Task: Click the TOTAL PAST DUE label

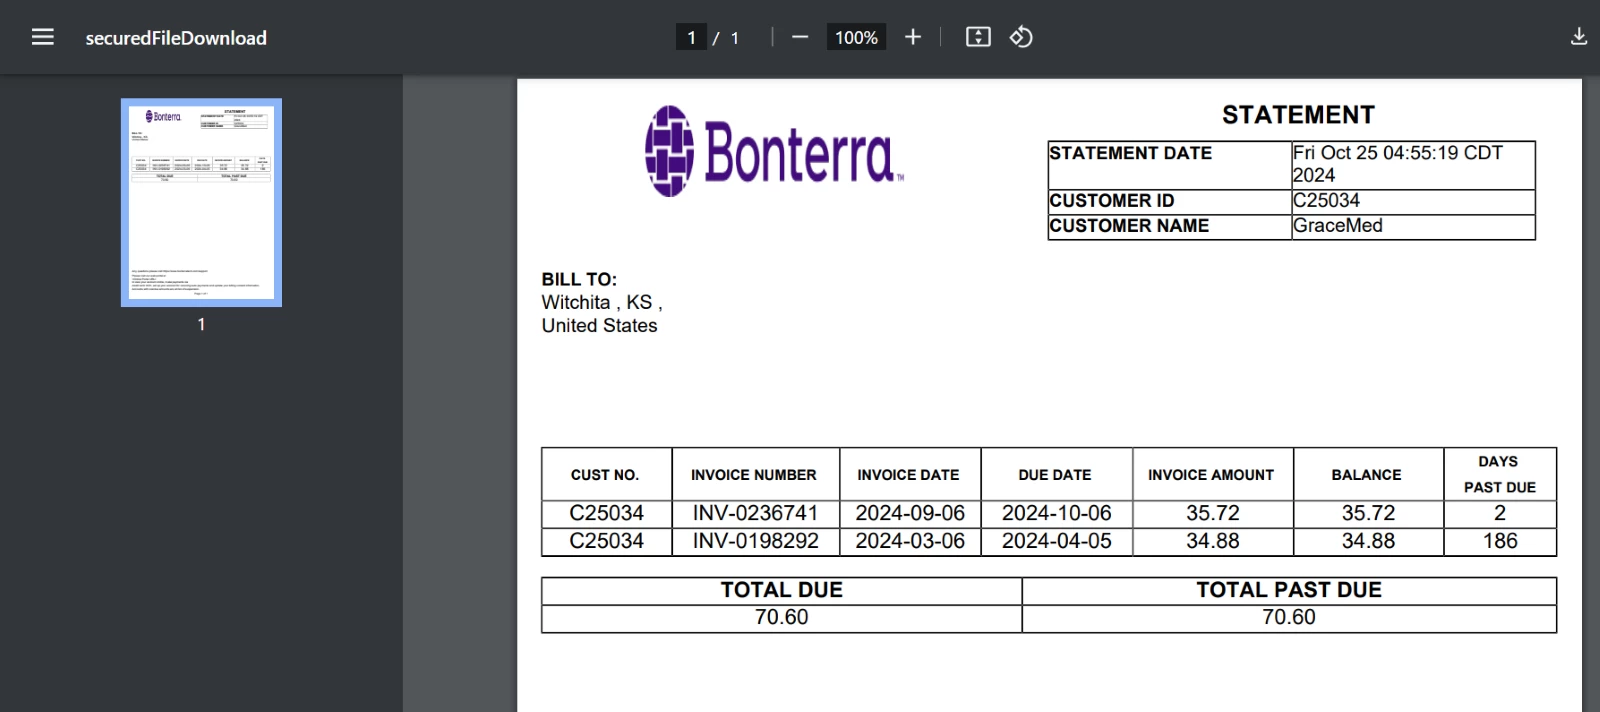Action: 1289,590
